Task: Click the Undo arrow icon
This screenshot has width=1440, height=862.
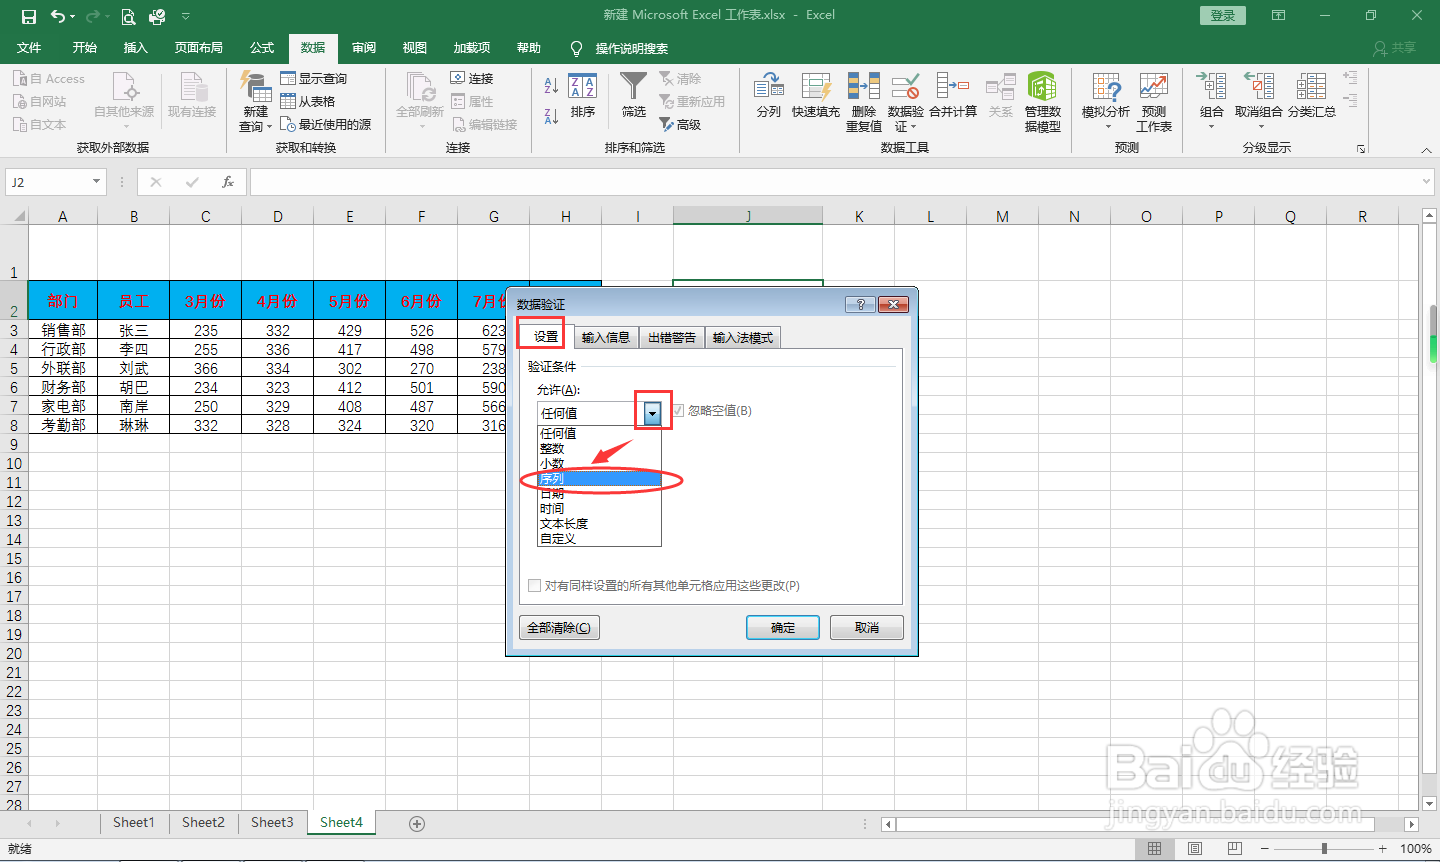Action: [59, 16]
